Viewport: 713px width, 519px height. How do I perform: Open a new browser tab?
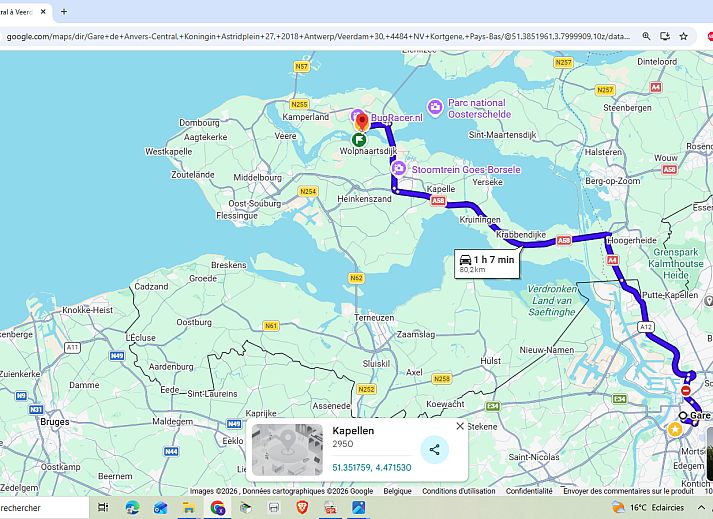click(64, 11)
